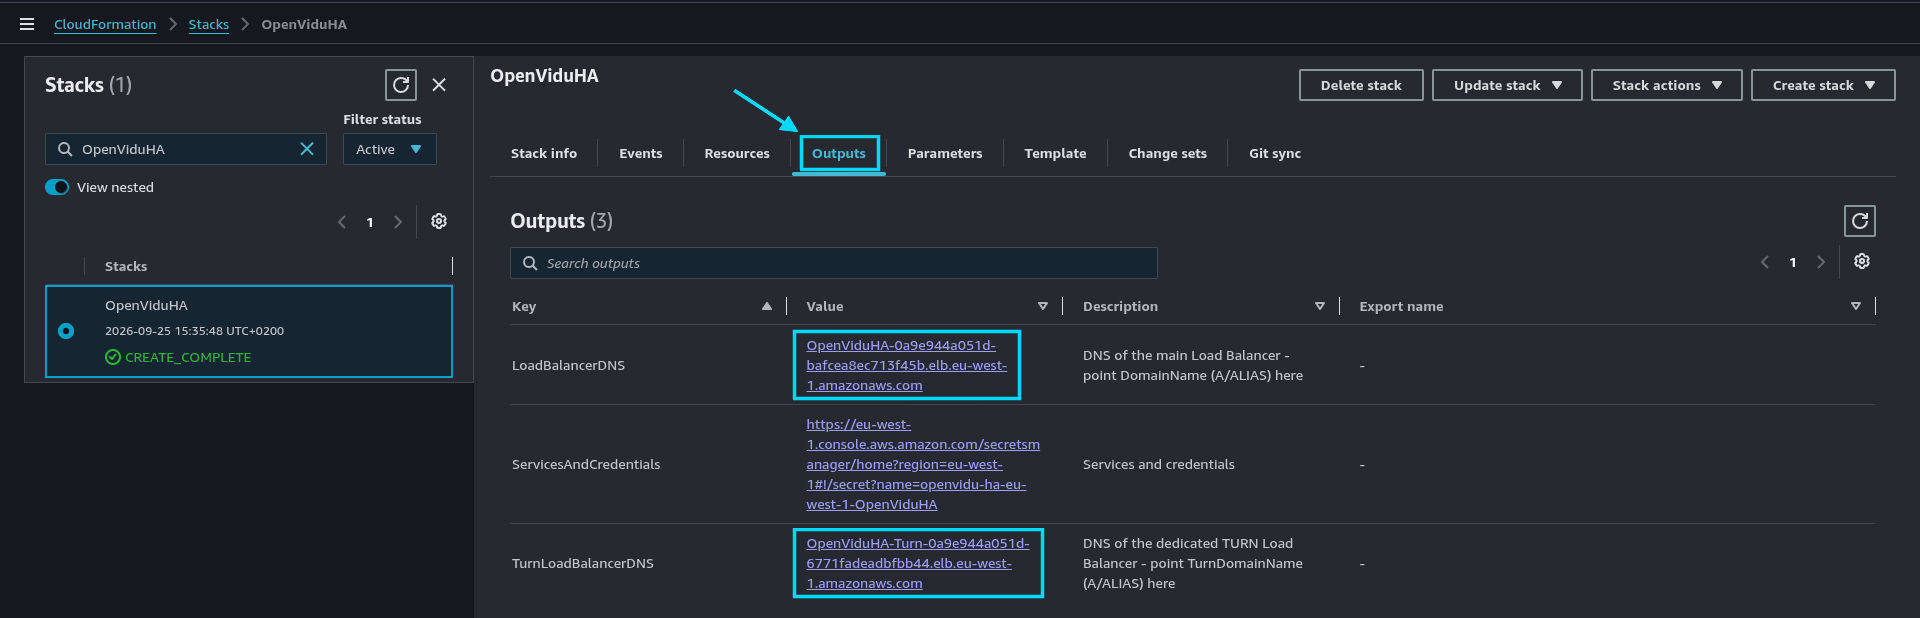
Task: Switch to the Resources tab
Action: pos(737,153)
